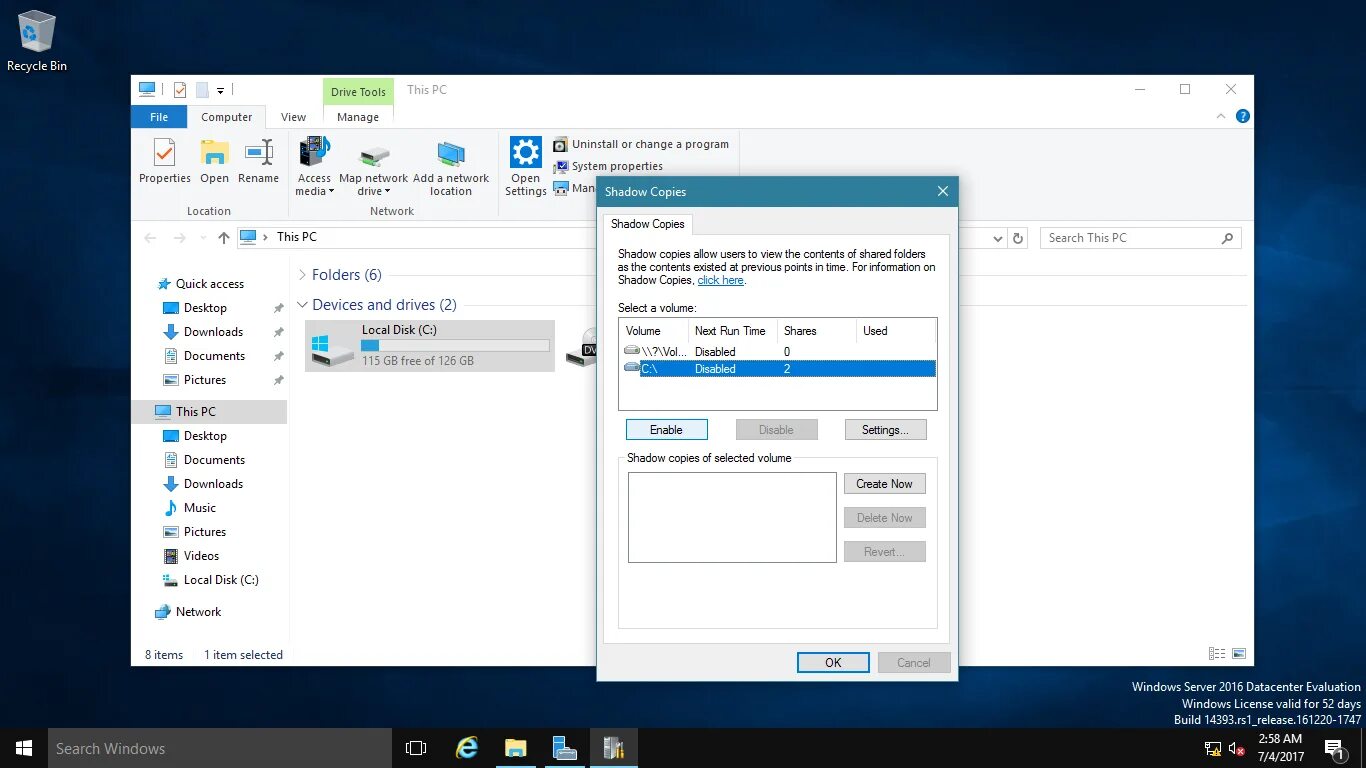
Task: Click the pin icon beside Quick access Downloads
Action: click(279, 332)
